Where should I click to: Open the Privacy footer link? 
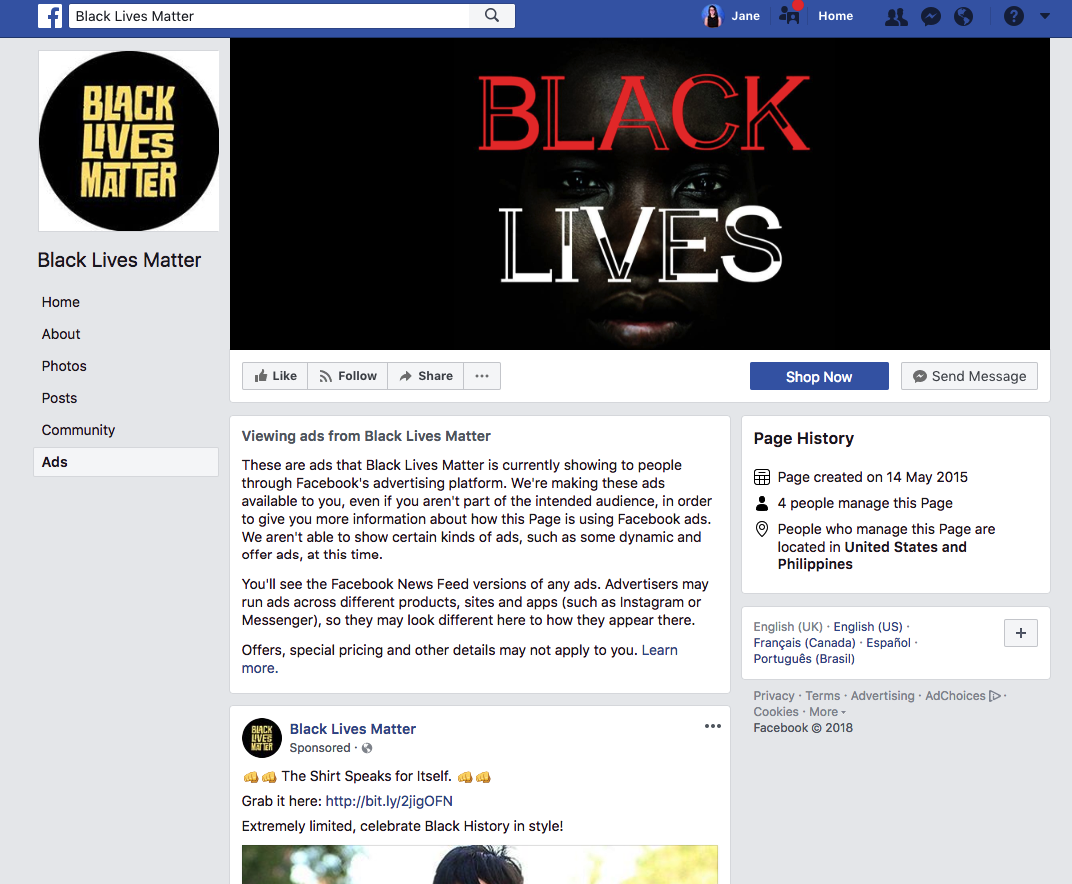(x=774, y=695)
